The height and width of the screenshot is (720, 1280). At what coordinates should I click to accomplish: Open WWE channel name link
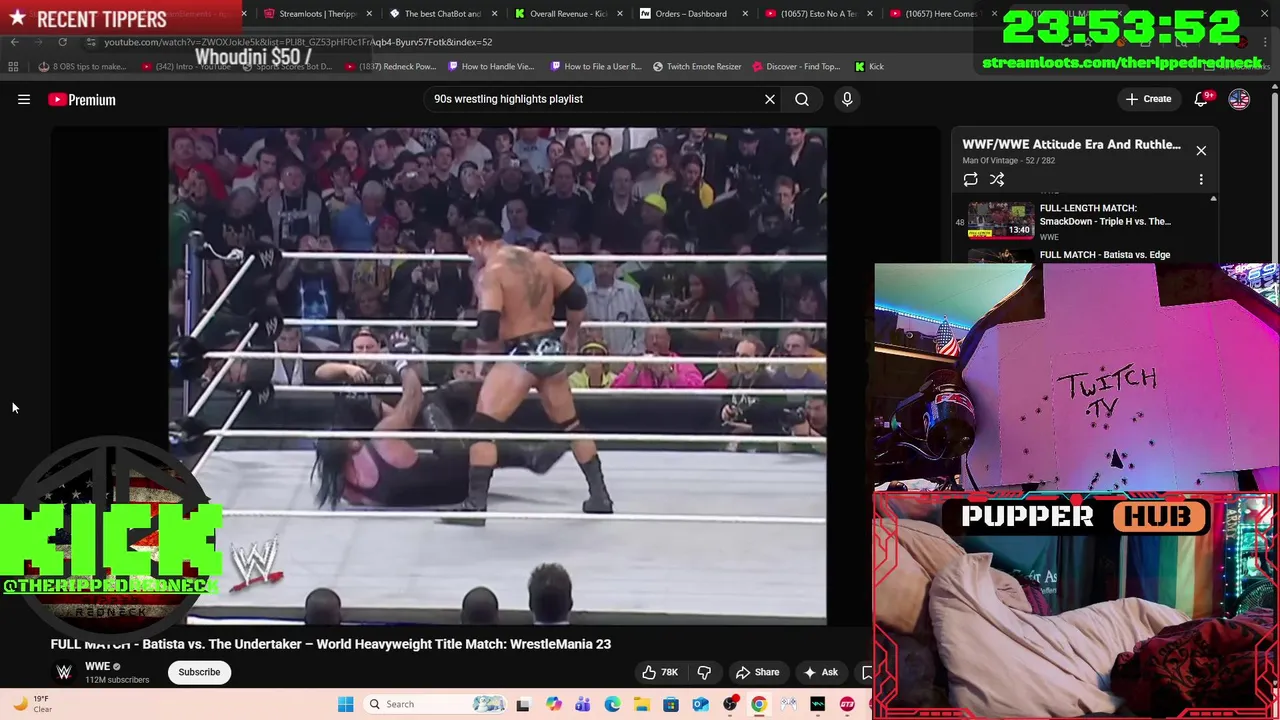coord(97,666)
